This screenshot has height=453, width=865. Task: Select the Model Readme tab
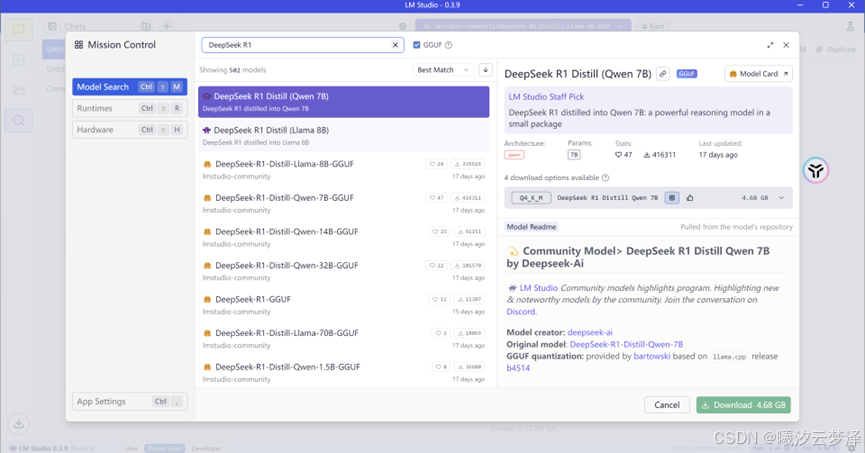531,227
